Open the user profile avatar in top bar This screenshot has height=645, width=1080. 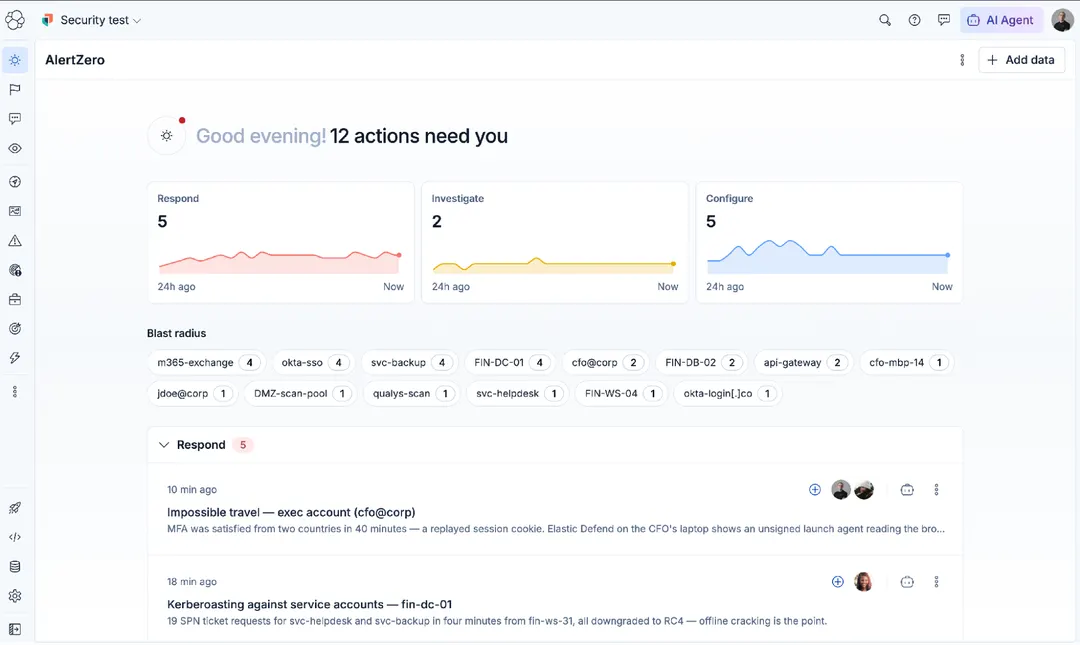(1062, 20)
